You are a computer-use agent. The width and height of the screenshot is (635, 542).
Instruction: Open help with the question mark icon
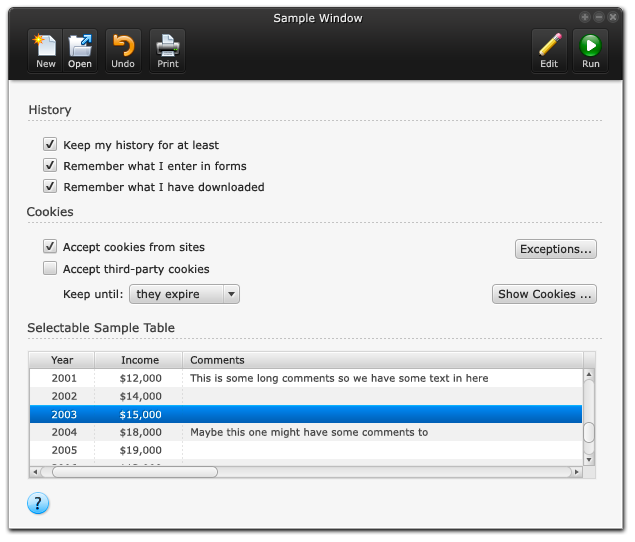click(38, 504)
